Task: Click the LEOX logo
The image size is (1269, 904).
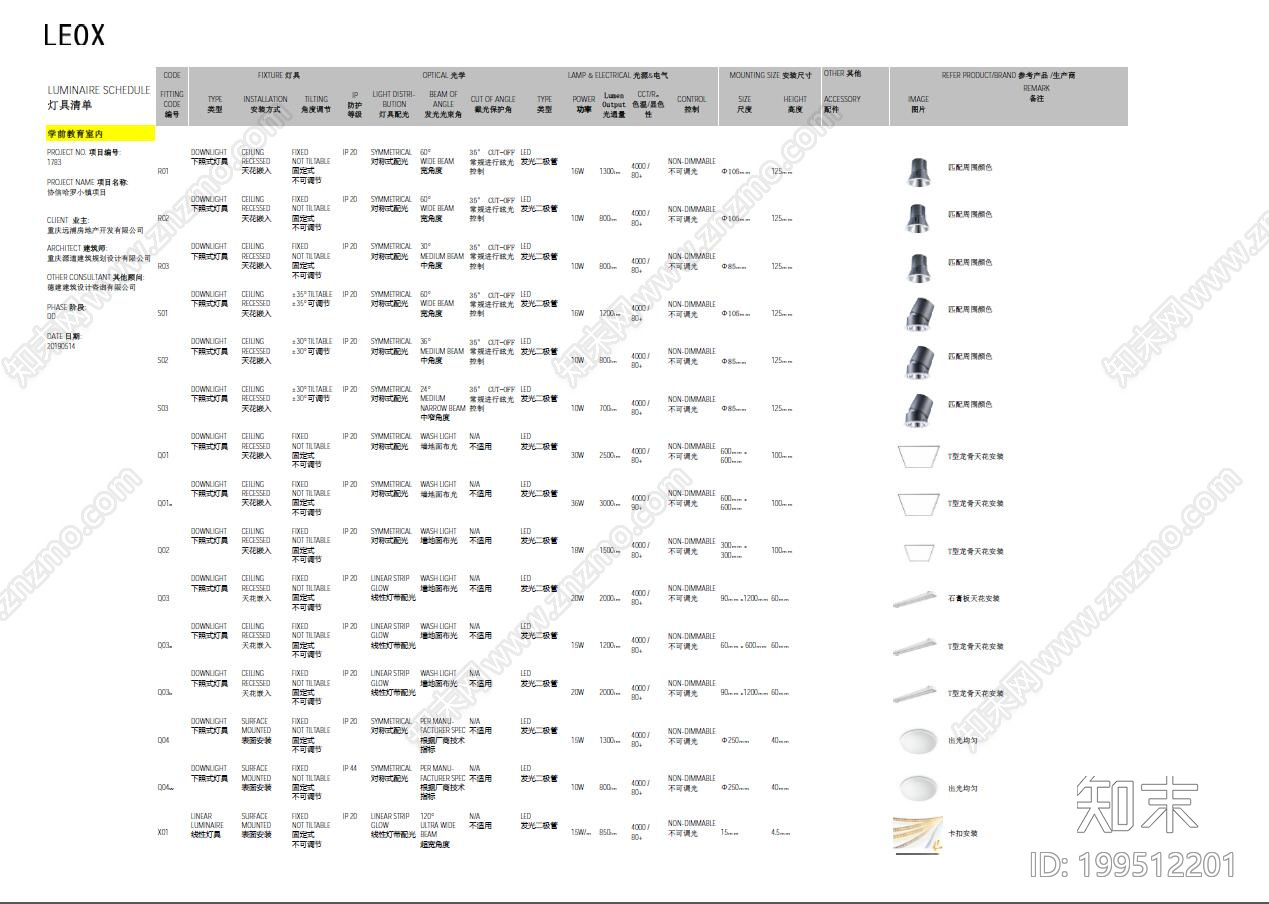Action: pos(74,35)
